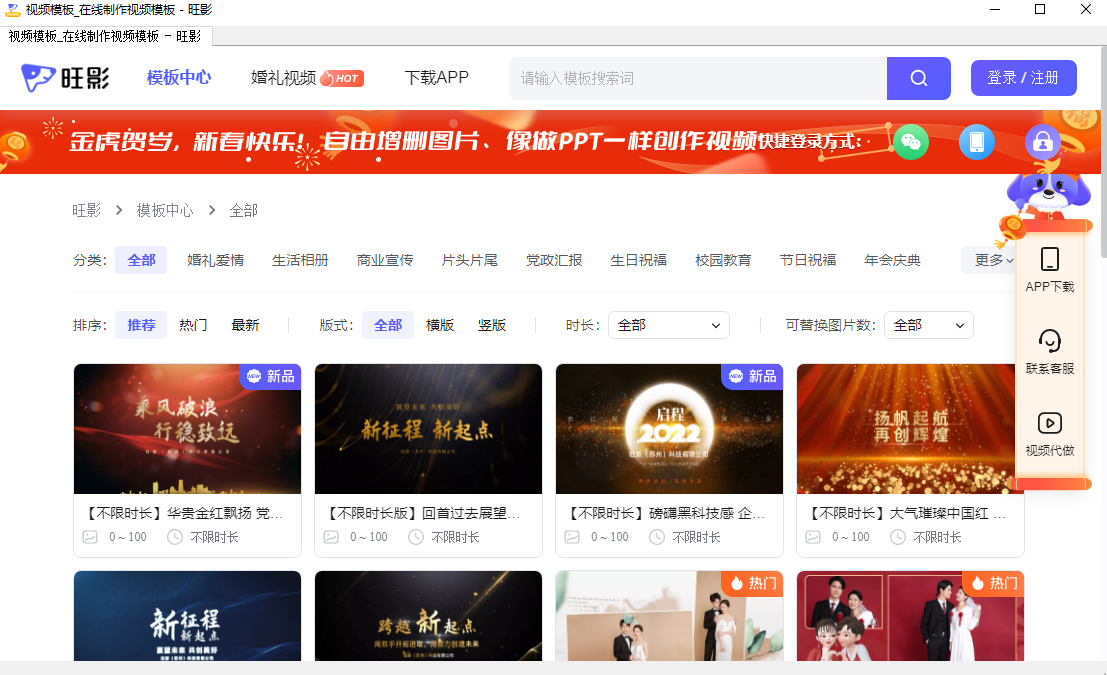
Task: Switch to the 婚礼视频 menu item
Action: click(x=283, y=77)
